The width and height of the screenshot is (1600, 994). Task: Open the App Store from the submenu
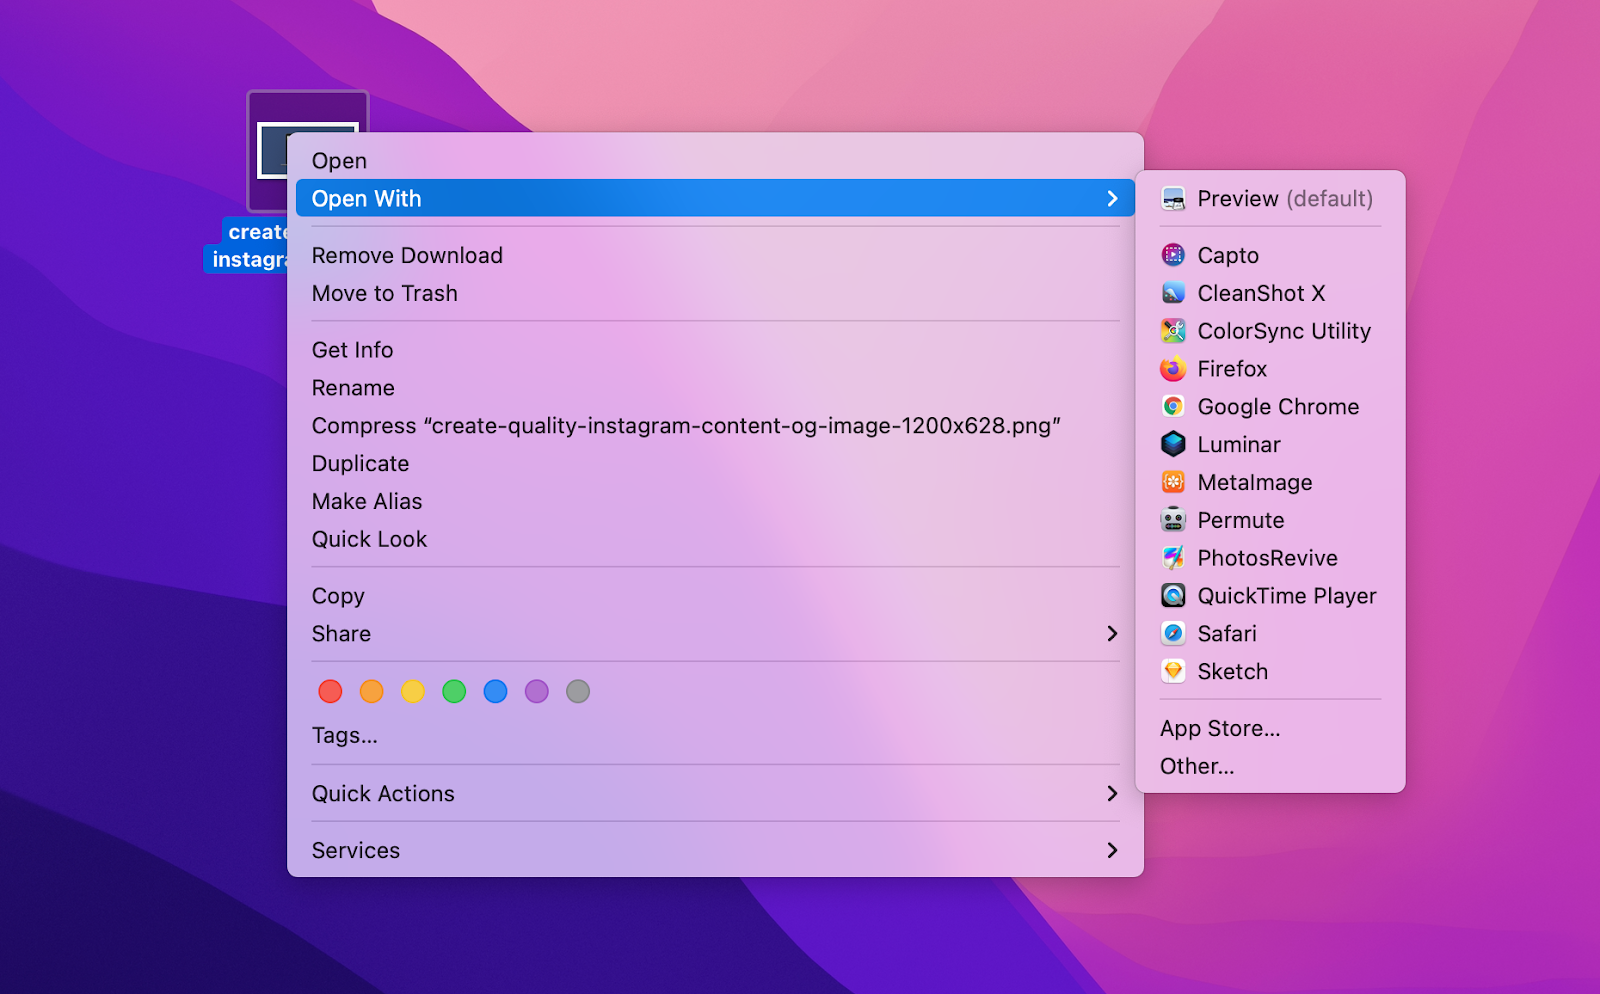(x=1220, y=728)
